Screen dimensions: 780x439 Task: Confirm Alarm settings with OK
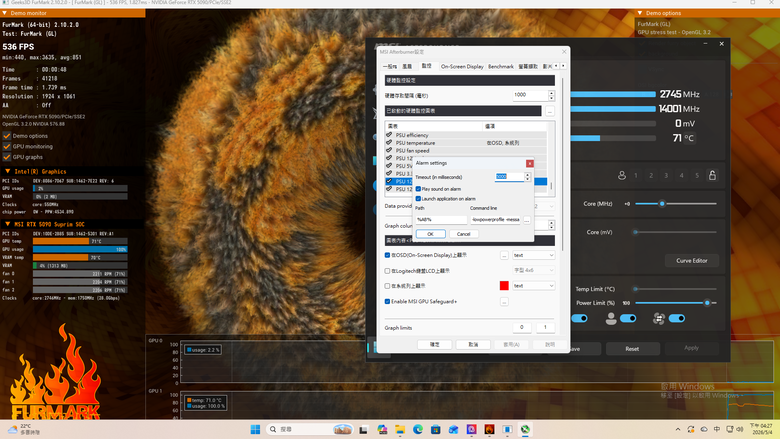point(430,234)
